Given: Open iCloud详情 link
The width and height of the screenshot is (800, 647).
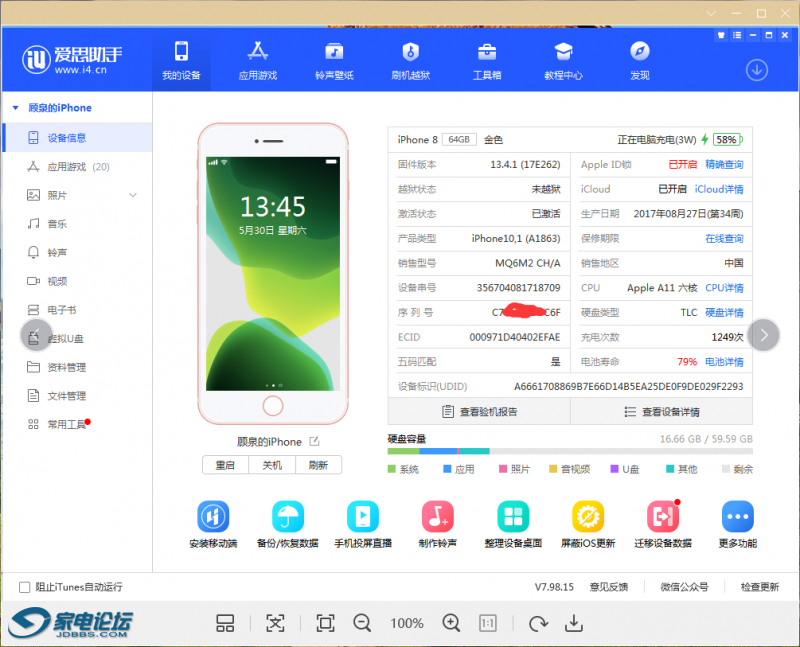Looking at the screenshot, I should 719,189.
